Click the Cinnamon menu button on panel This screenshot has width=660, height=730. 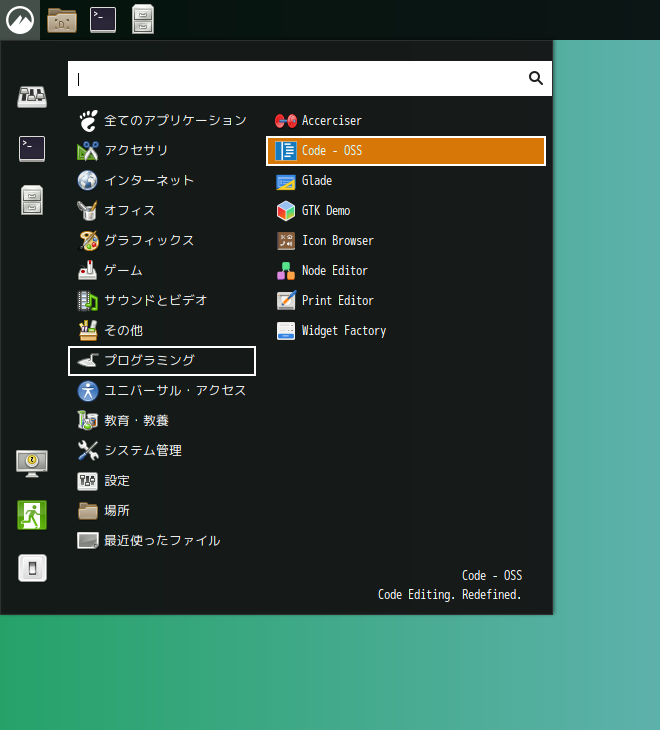[19, 19]
